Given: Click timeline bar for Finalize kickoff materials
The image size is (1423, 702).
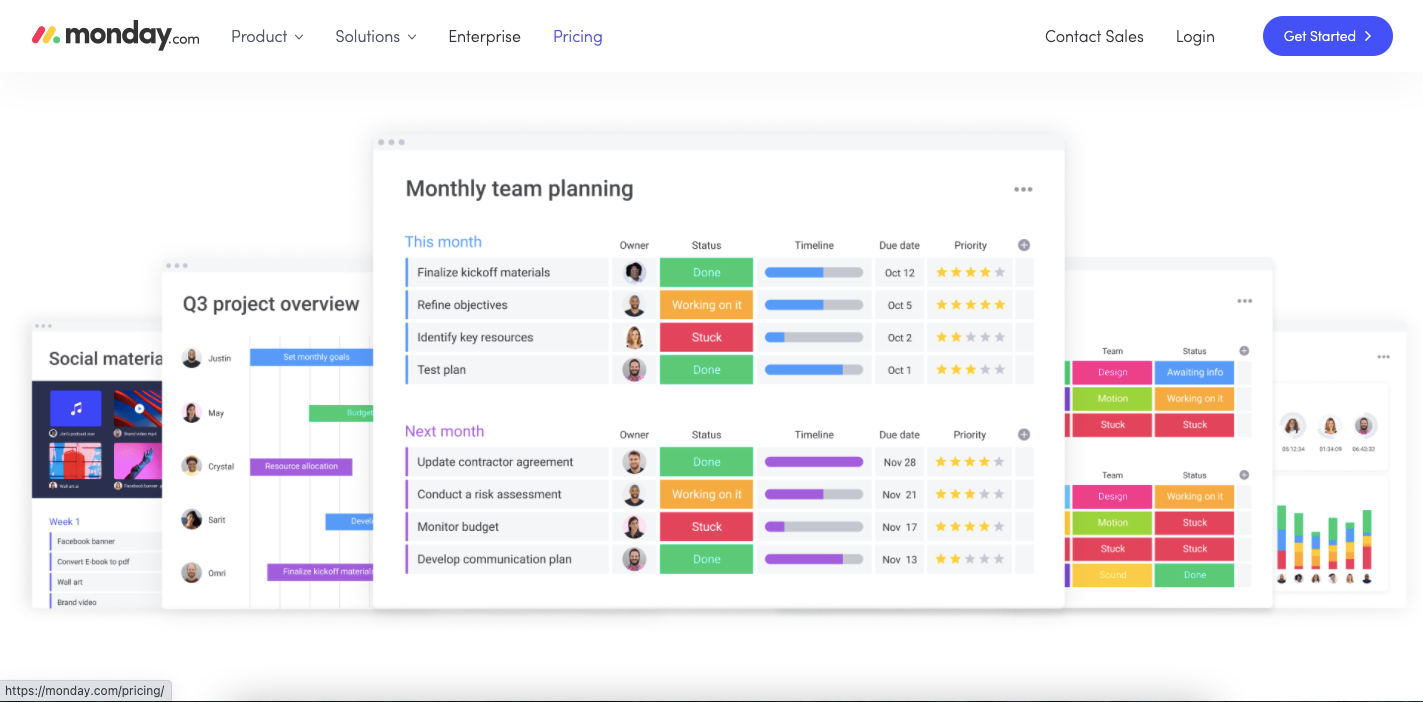Looking at the screenshot, I should pos(814,272).
